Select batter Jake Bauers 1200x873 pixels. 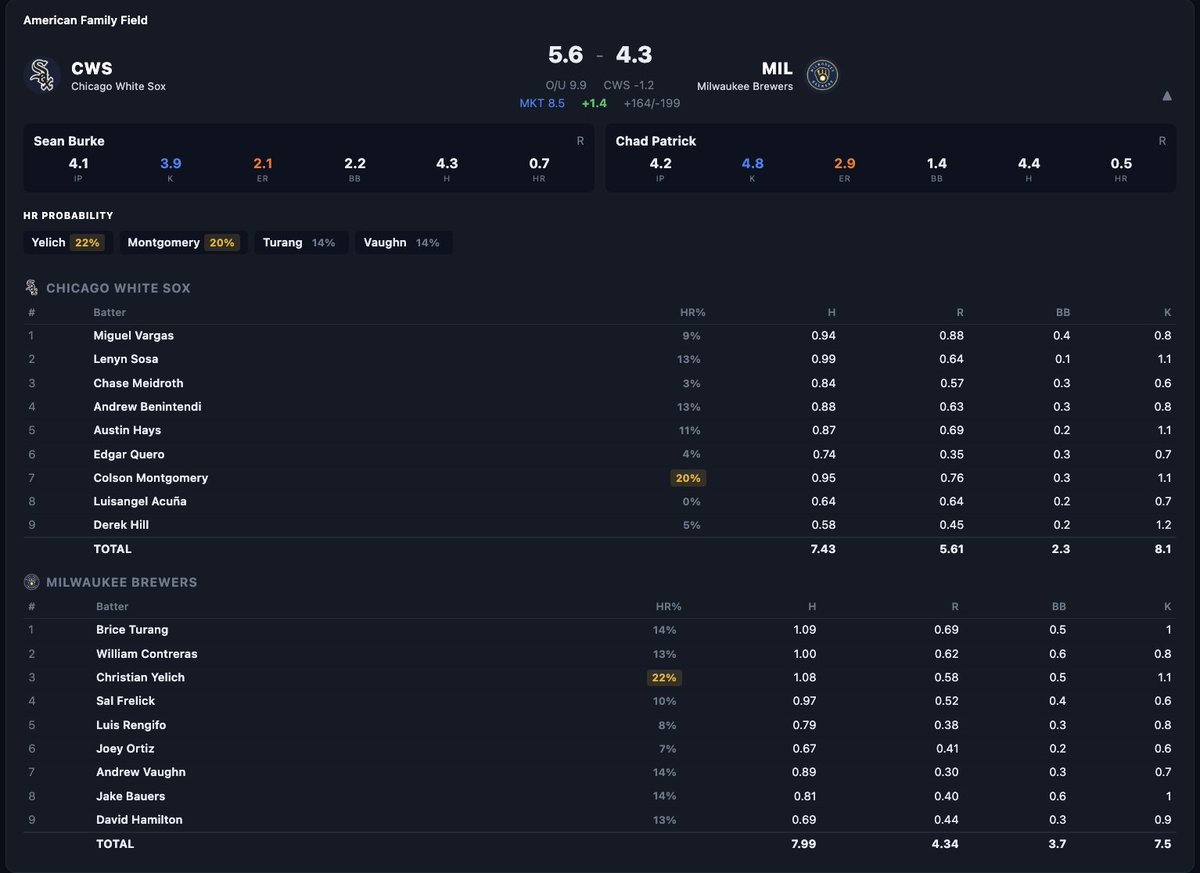(x=131, y=796)
